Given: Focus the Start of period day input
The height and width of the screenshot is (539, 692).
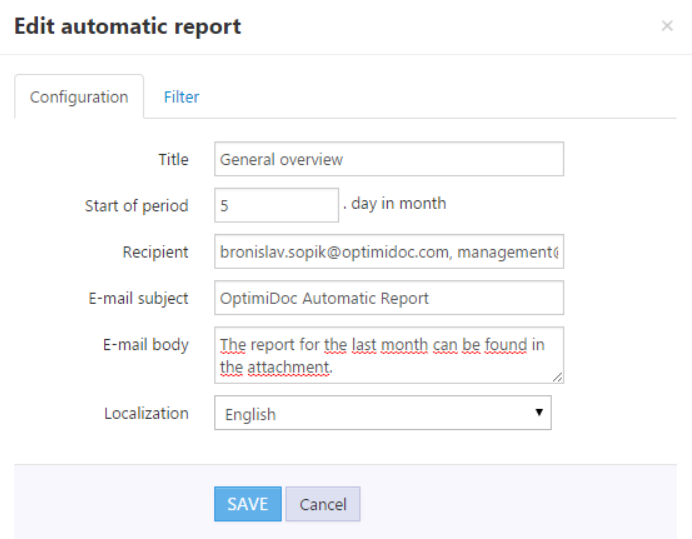Looking at the screenshot, I should [x=276, y=205].
